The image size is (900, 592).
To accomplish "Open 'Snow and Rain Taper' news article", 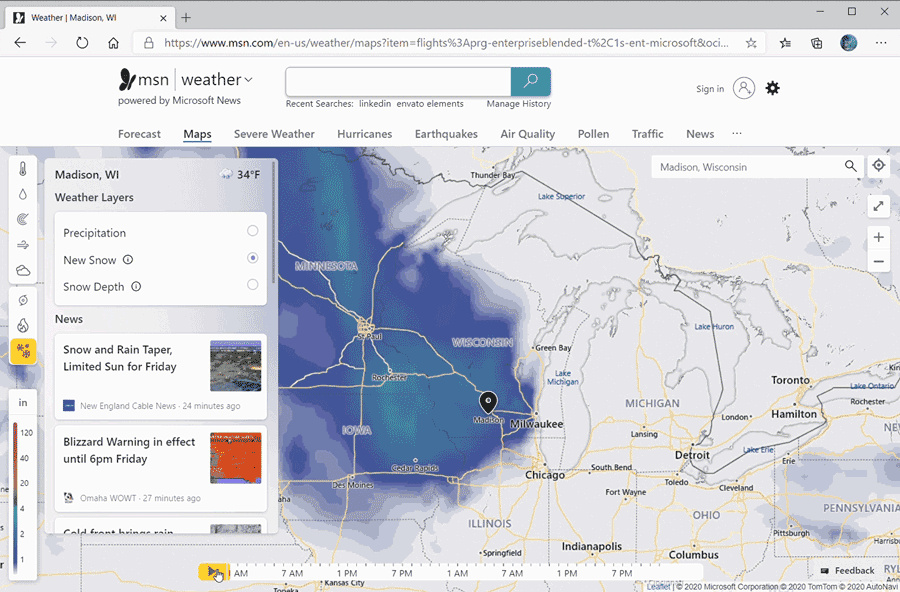I will click(x=161, y=377).
